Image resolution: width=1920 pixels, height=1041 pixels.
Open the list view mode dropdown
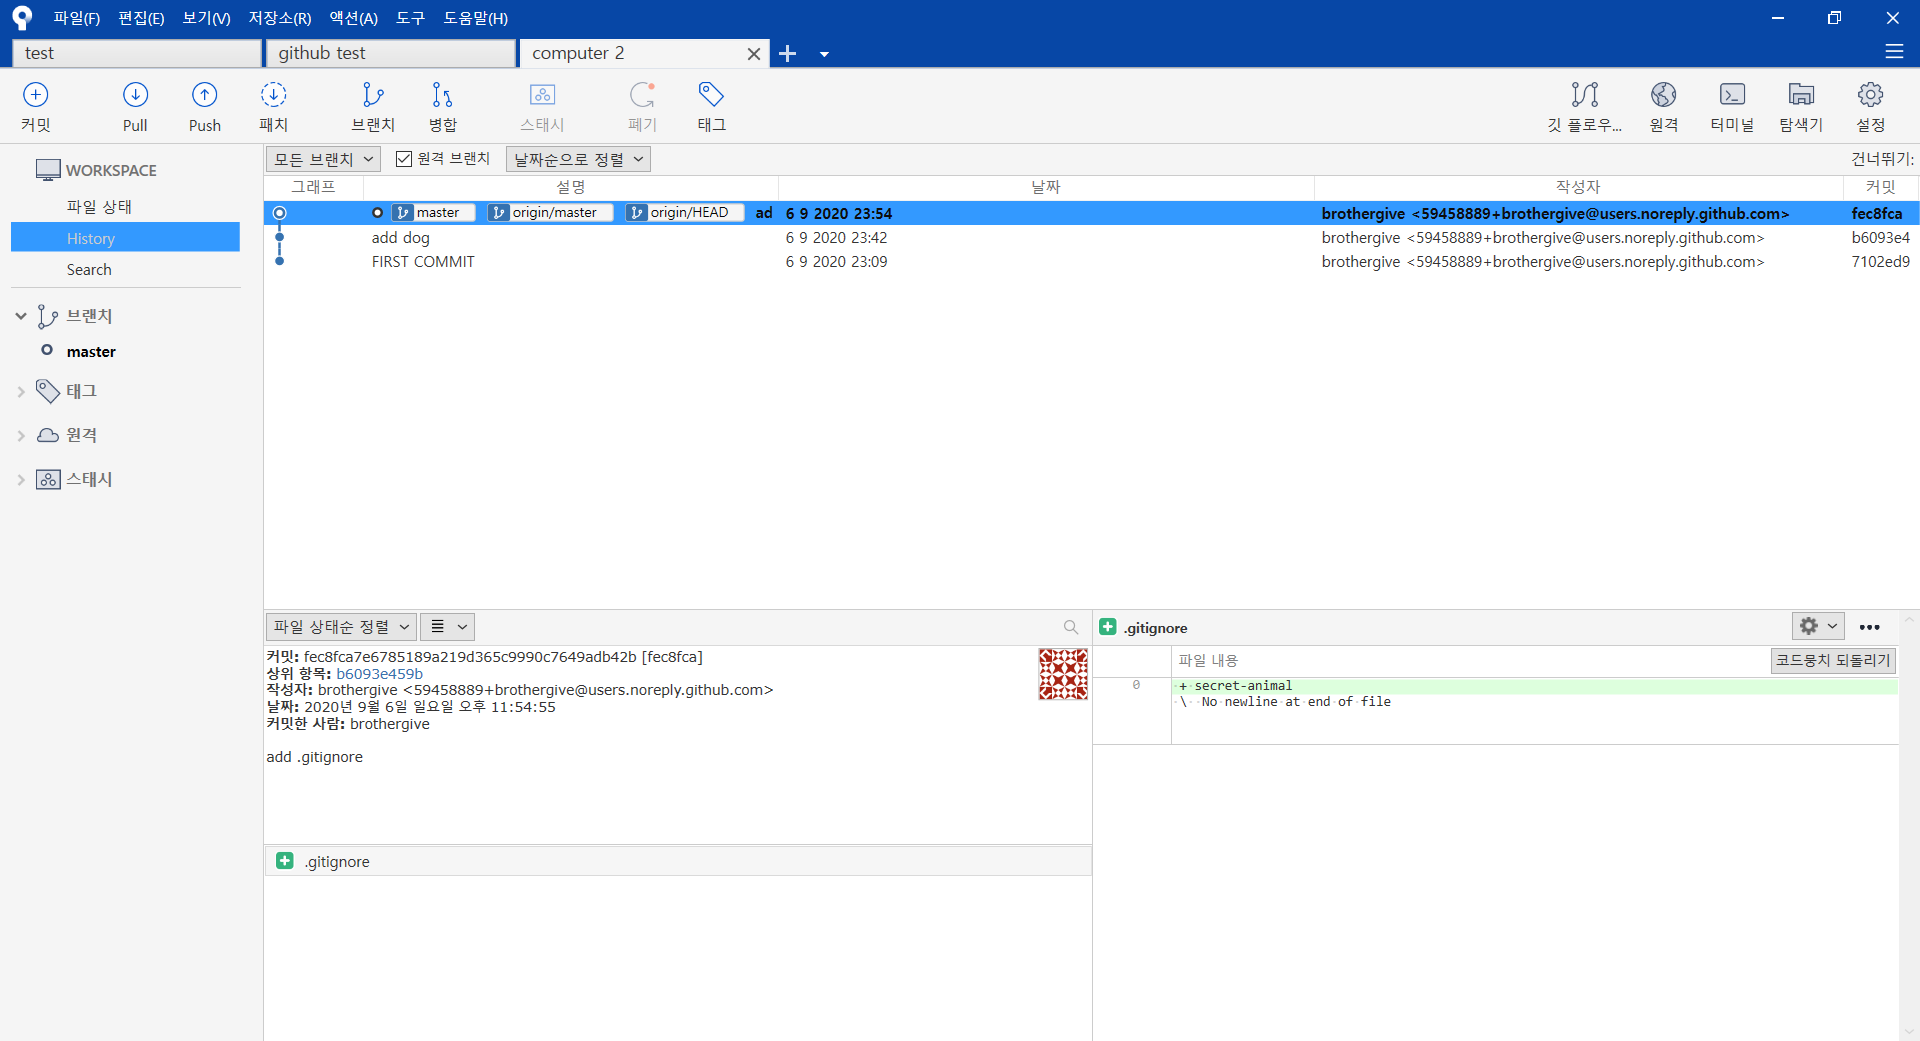pos(448,627)
